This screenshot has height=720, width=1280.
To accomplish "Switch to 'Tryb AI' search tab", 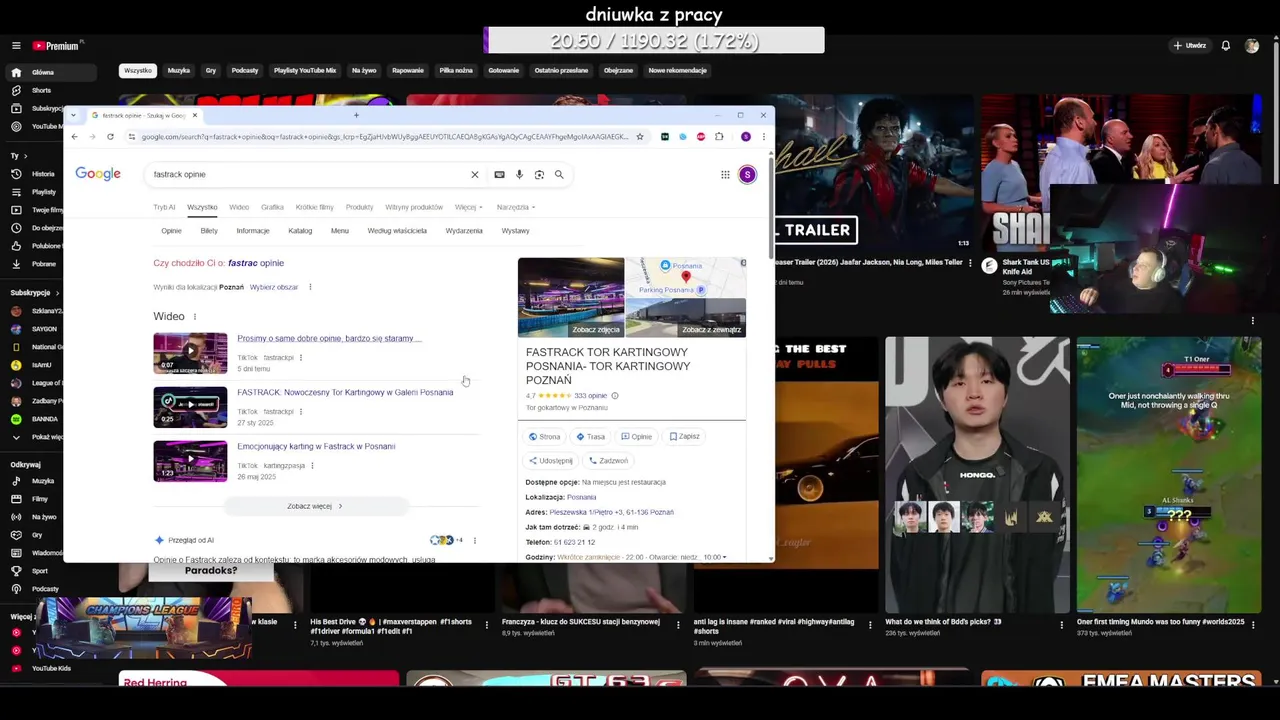I will click(x=164, y=207).
